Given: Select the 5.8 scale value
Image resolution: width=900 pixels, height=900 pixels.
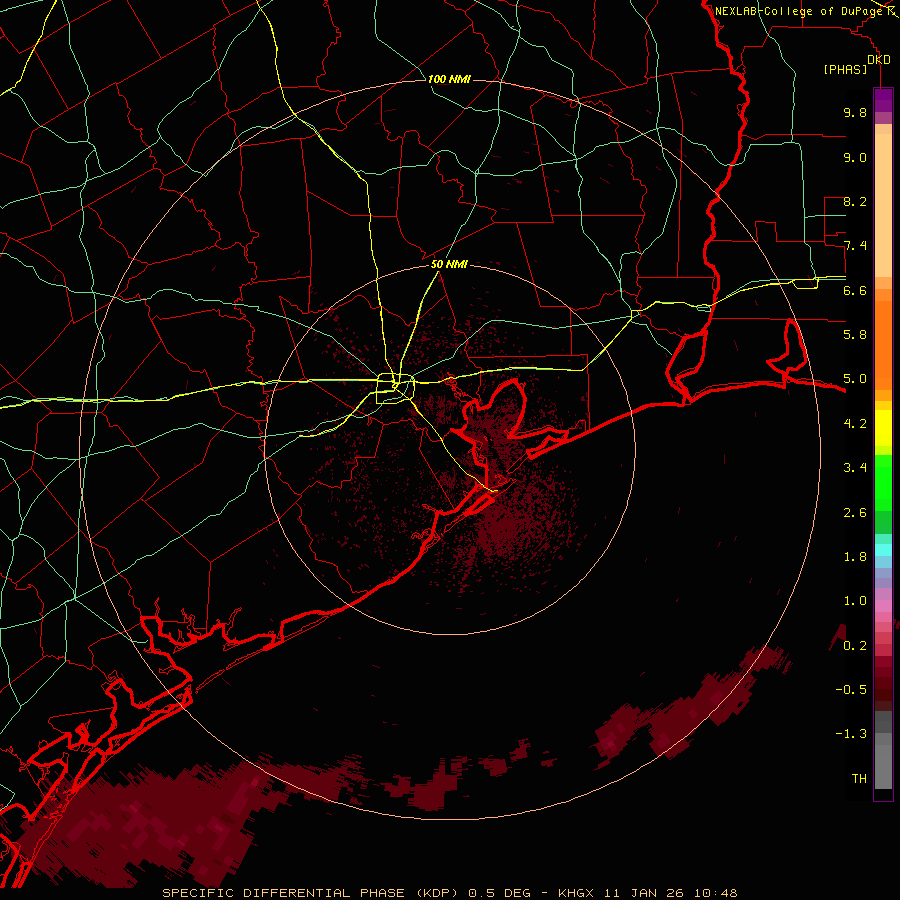Looking at the screenshot, I should [855, 335].
